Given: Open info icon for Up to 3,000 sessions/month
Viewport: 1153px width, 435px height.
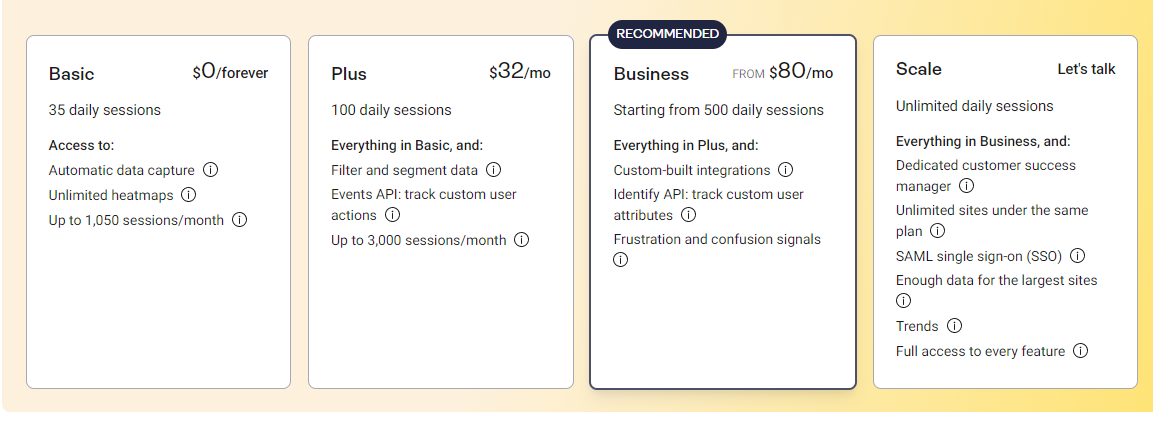Looking at the screenshot, I should pos(521,240).
